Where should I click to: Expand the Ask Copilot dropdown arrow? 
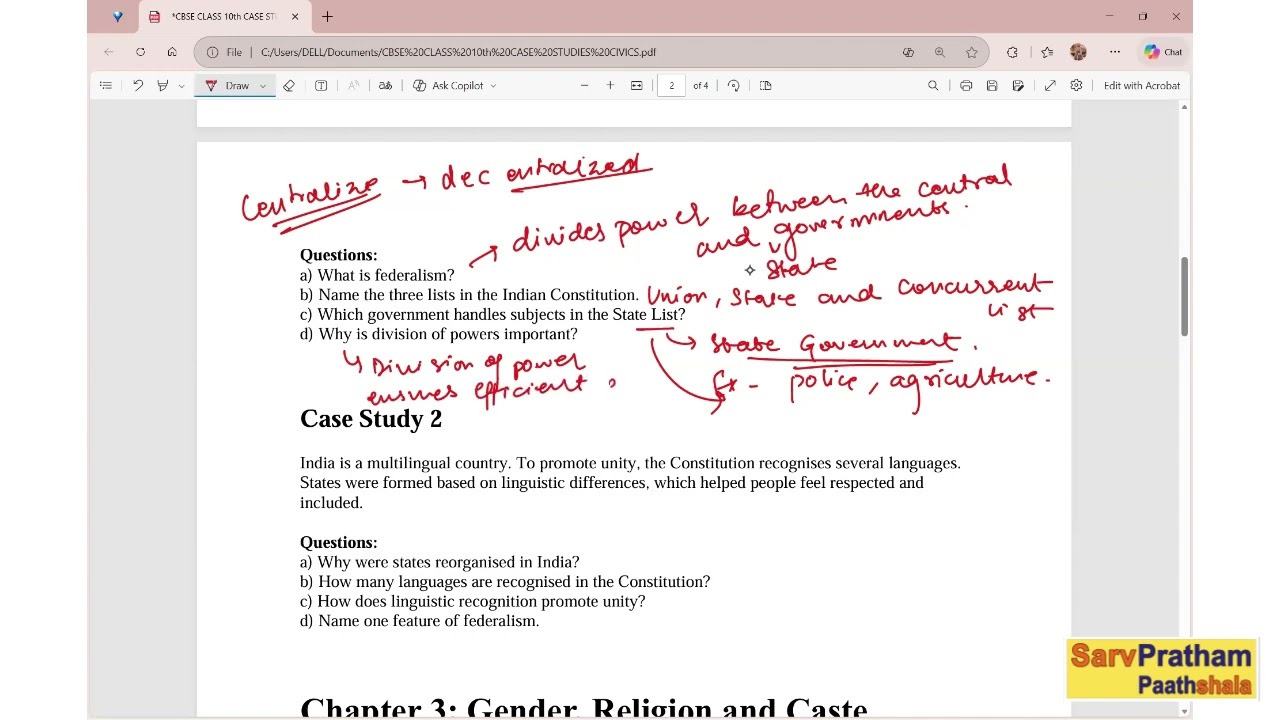click(x=493, y=86)
